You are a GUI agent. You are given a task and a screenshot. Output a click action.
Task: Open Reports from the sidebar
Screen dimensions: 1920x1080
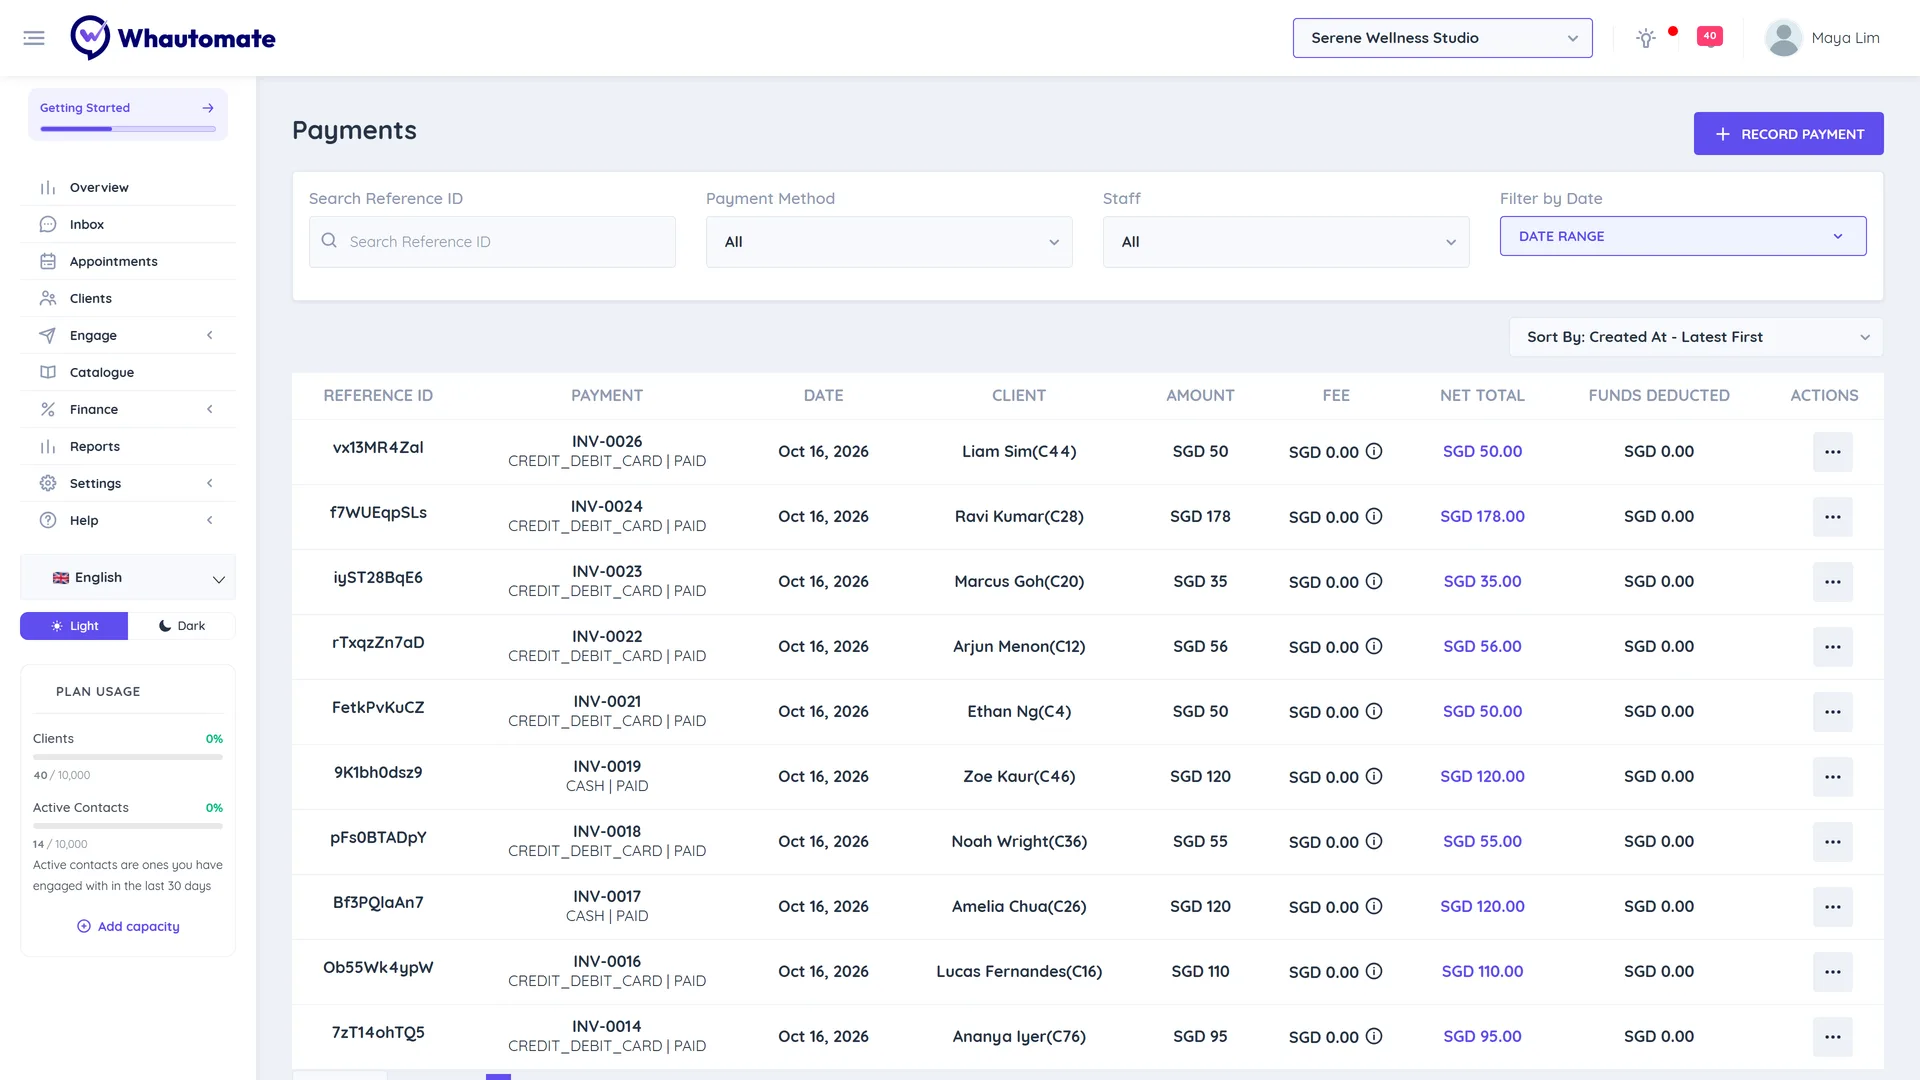128,446
